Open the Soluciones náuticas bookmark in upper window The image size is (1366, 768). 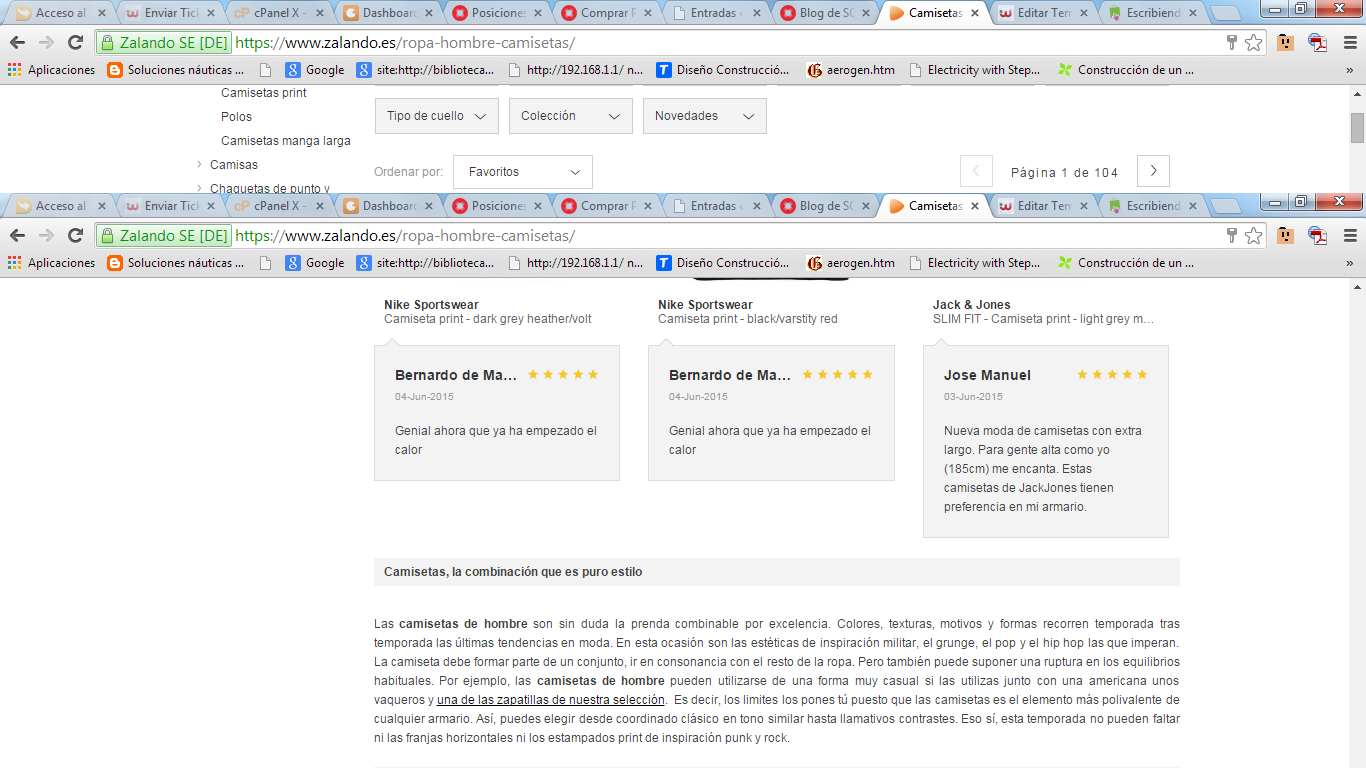tap(176, 70)
